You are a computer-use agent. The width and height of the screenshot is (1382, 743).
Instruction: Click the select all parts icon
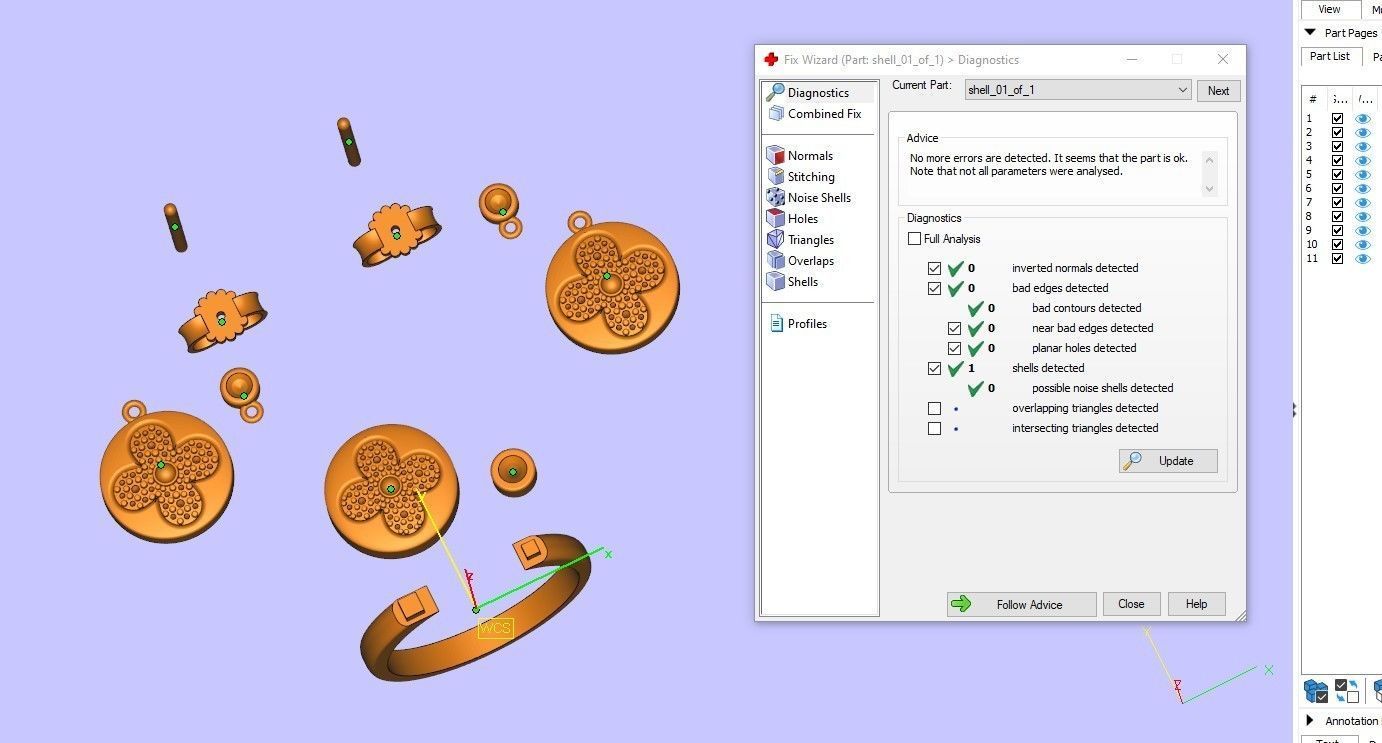[1316, 691]
